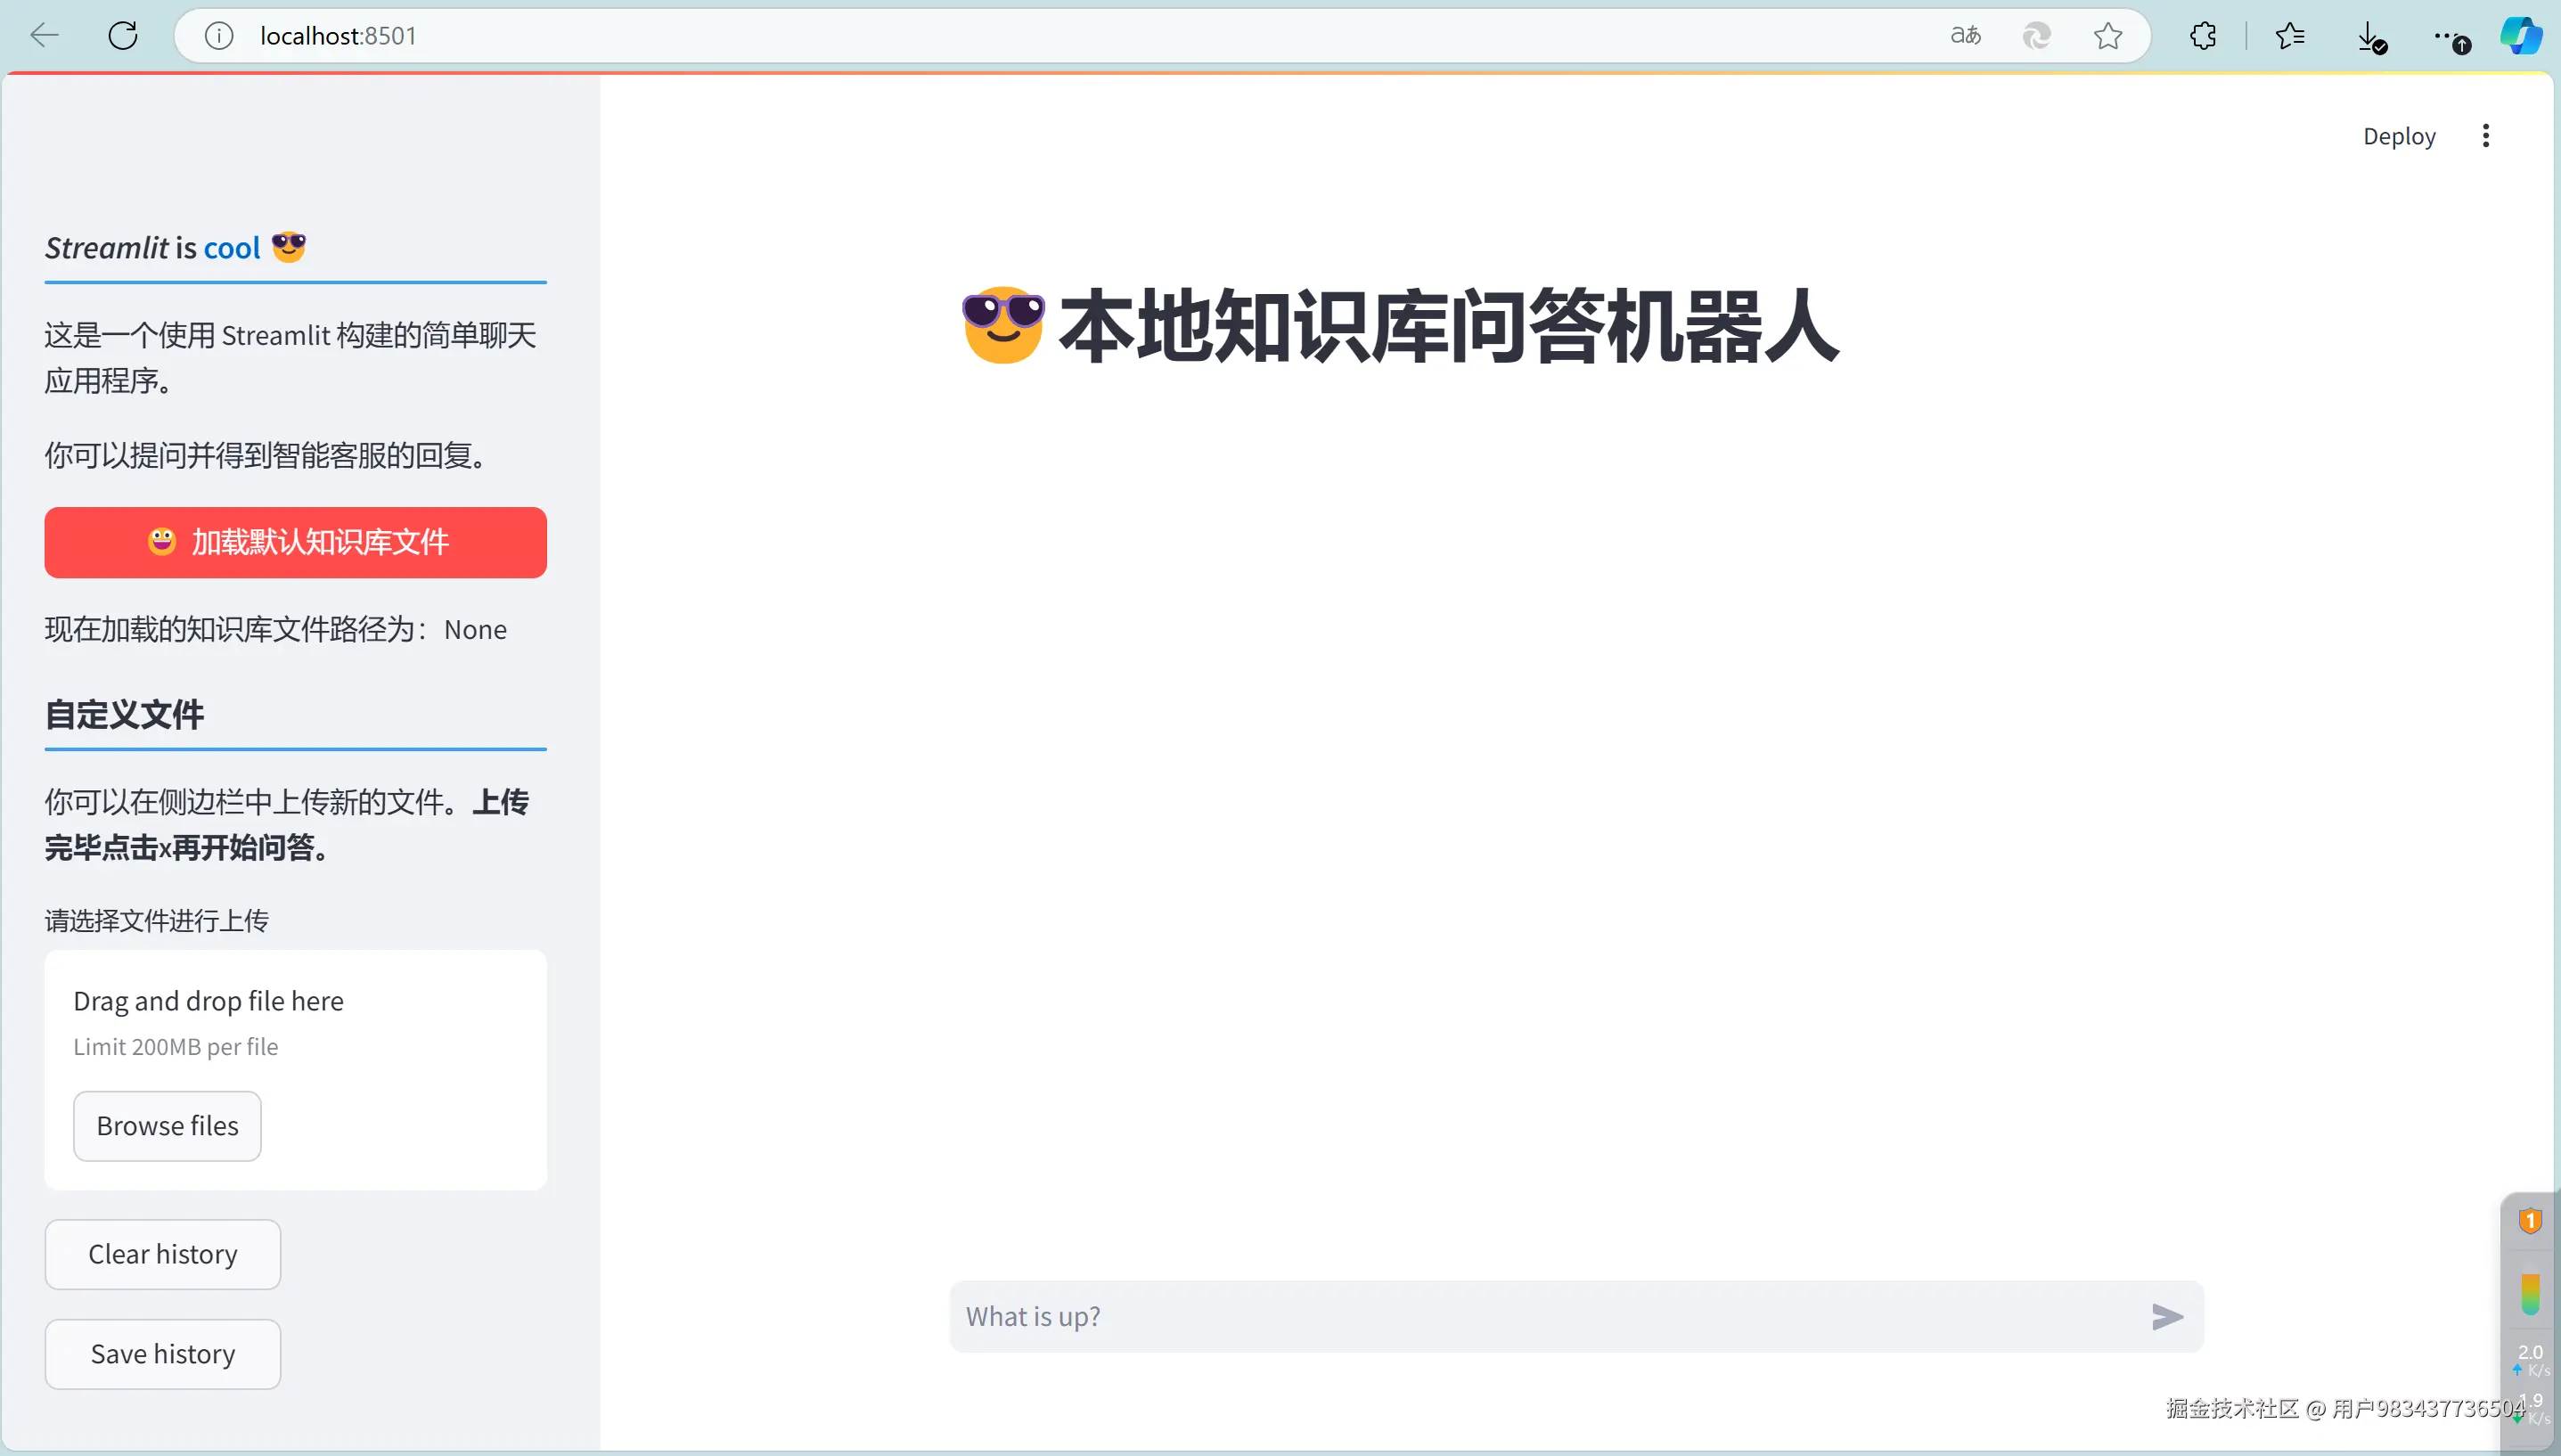
Task: Open browser extensions puzzle icon
Action: (x=2203, y=36)
